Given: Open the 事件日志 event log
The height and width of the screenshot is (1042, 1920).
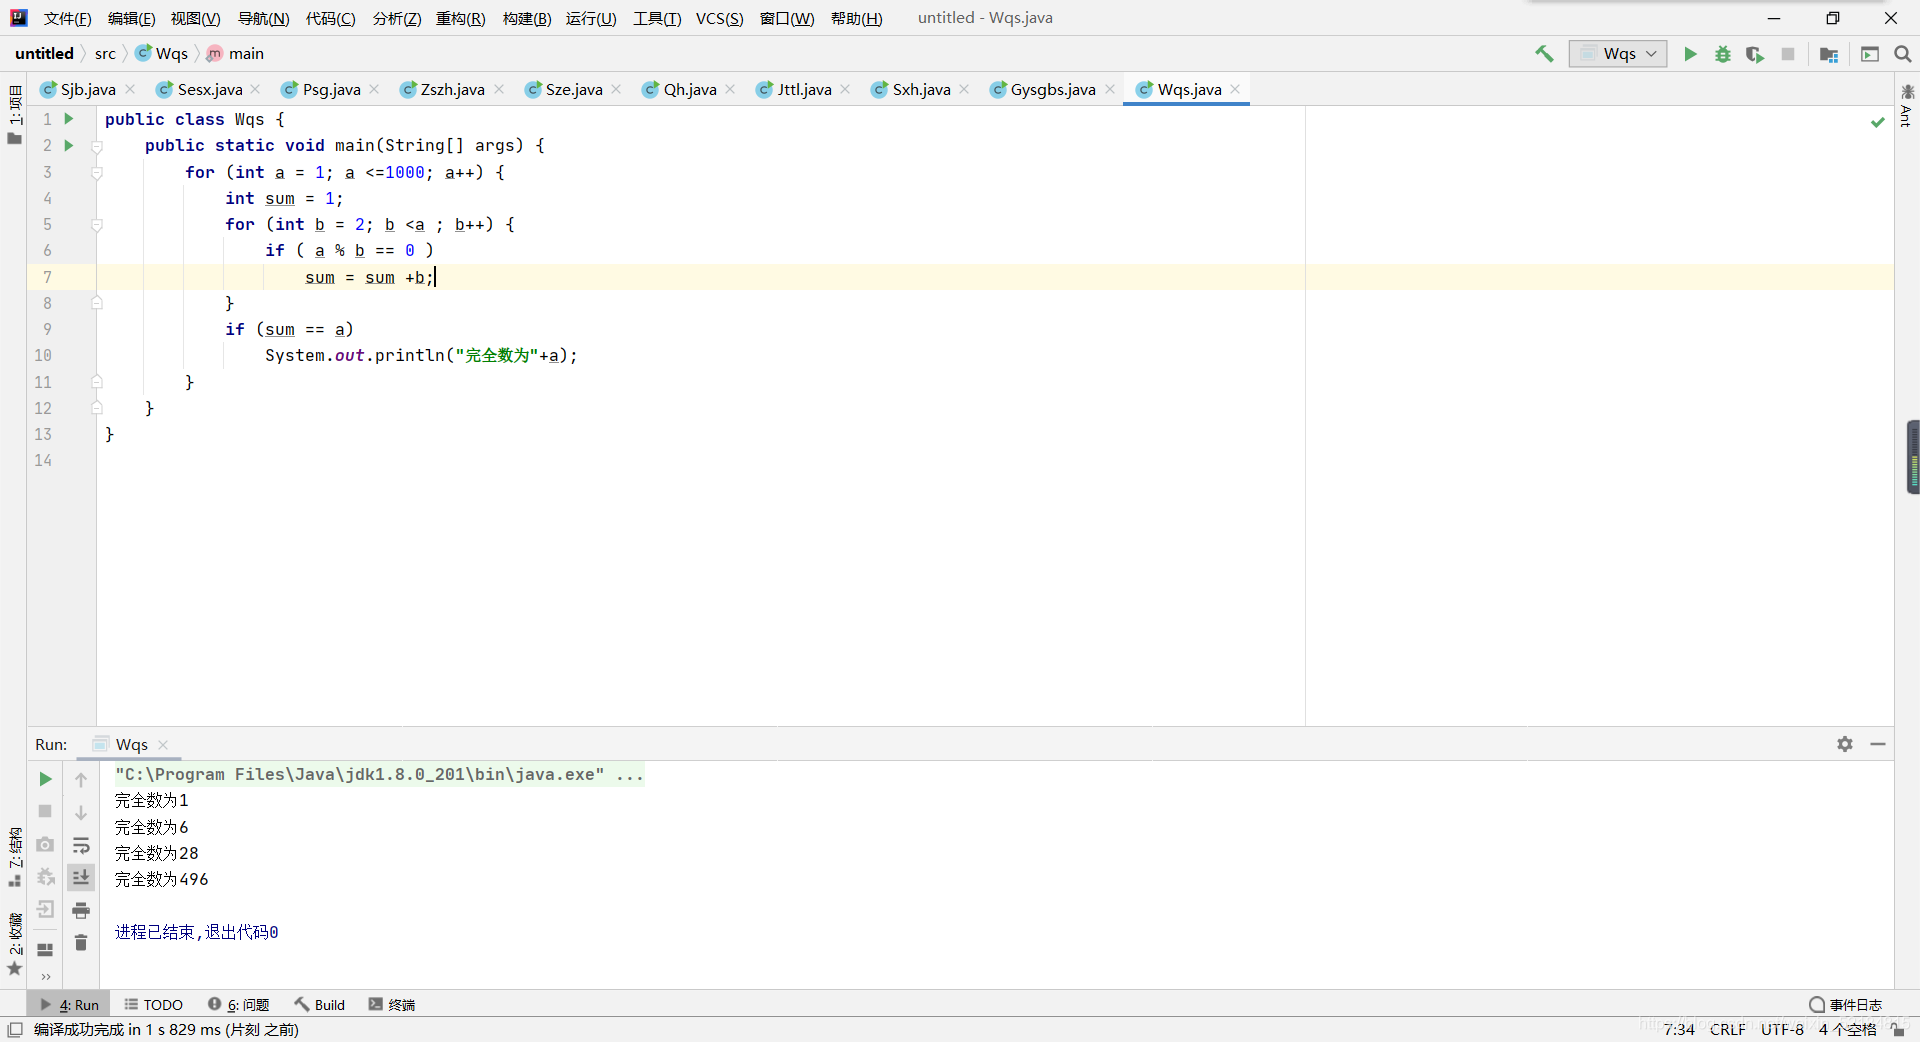Looking at the screenshot, I should click(x=1845, y=1004).
